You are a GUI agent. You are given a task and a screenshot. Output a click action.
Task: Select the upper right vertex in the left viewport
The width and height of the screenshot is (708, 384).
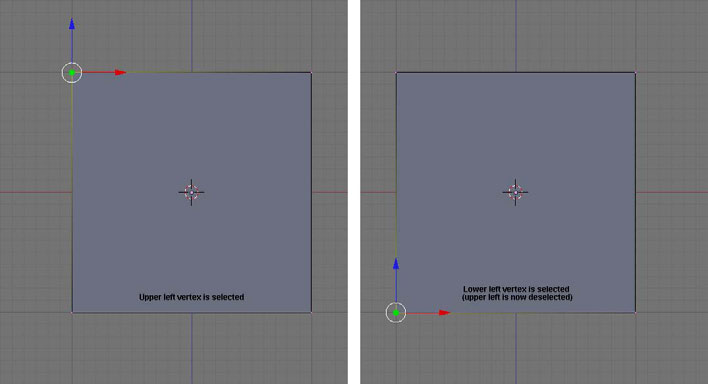[x=312, y=72]
